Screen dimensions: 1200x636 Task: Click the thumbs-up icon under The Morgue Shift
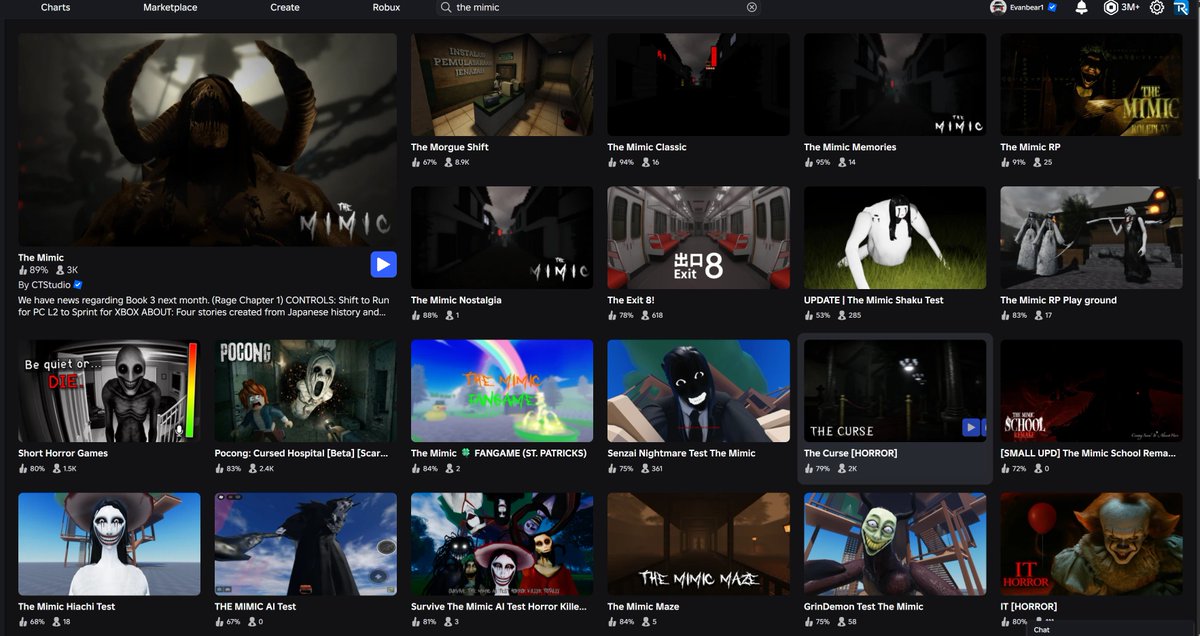pos(416,162)
